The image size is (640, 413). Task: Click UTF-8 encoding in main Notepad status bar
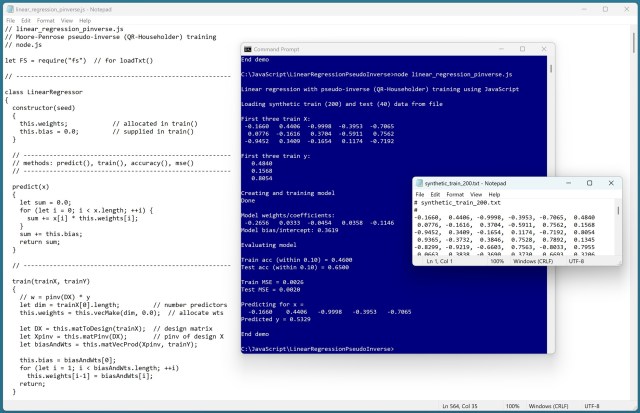click(590, 405)
